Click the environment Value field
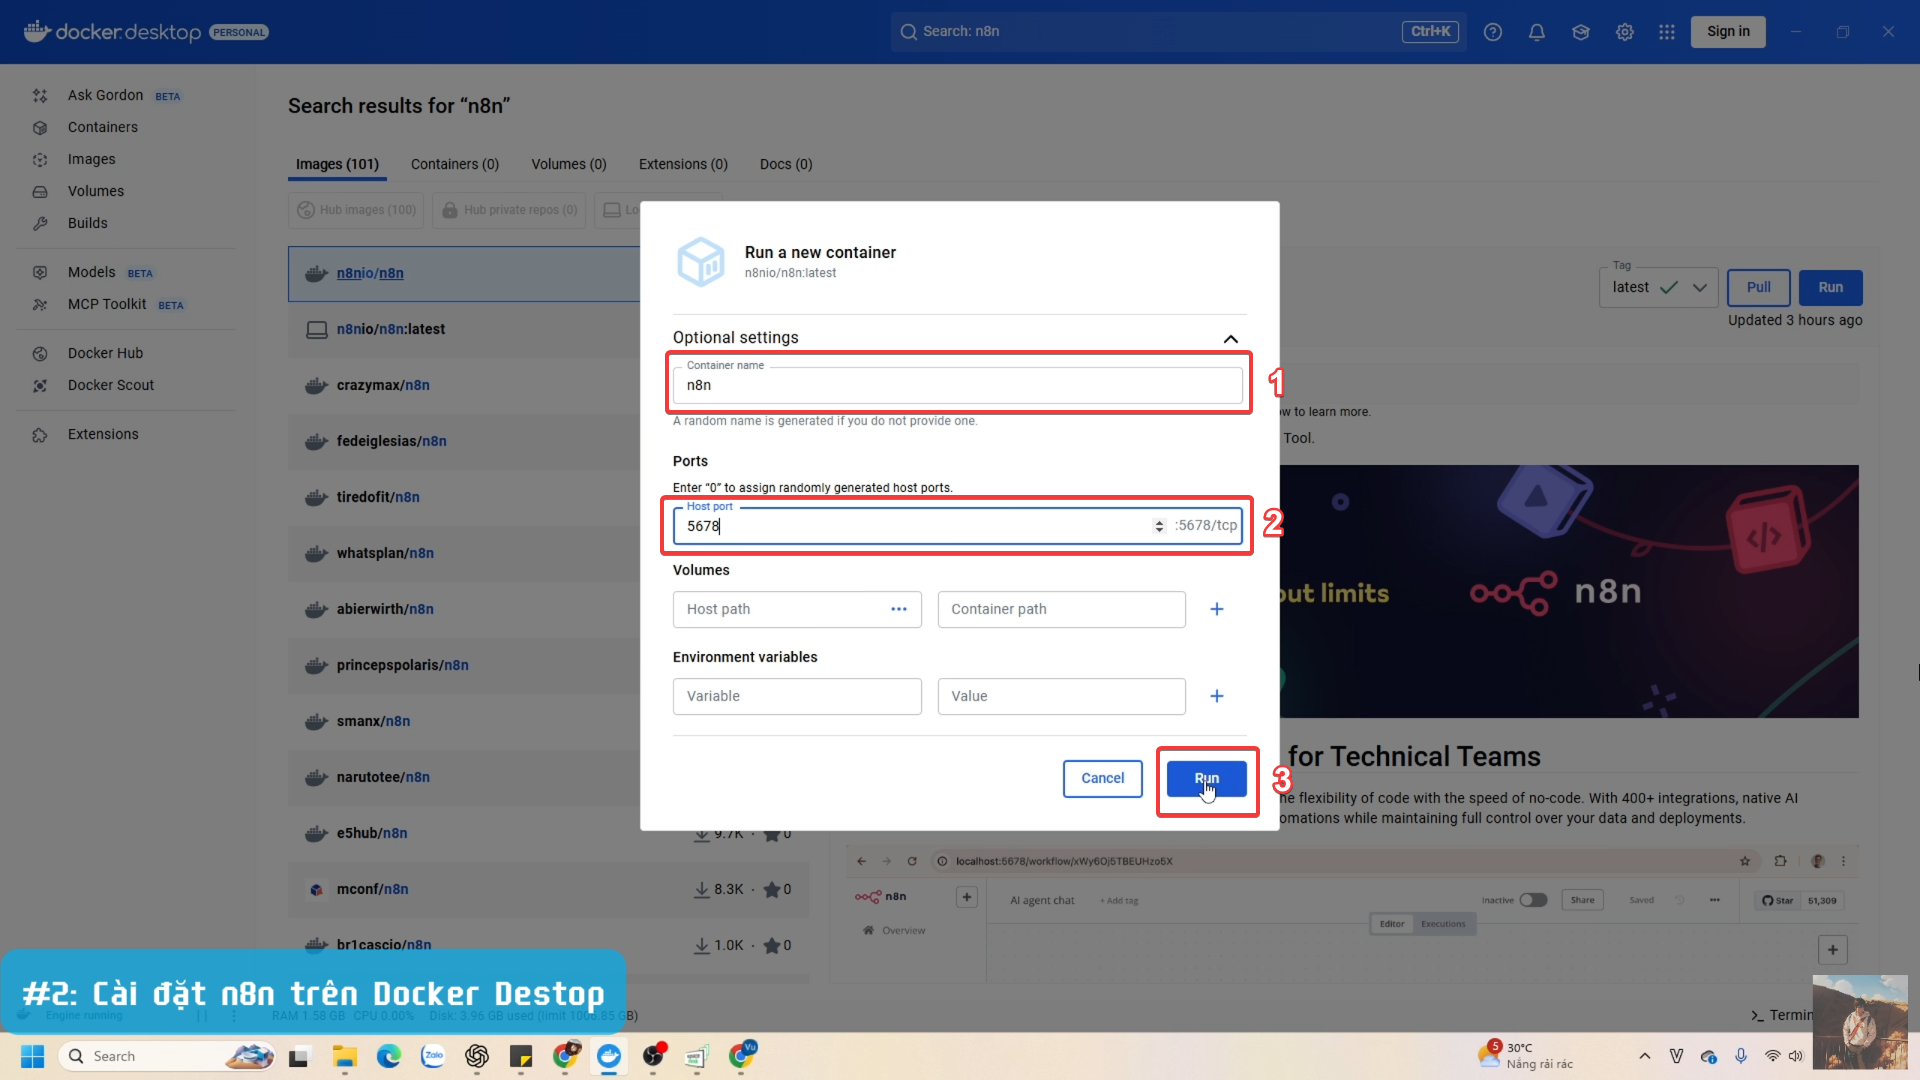 [x=1061, y=696]
